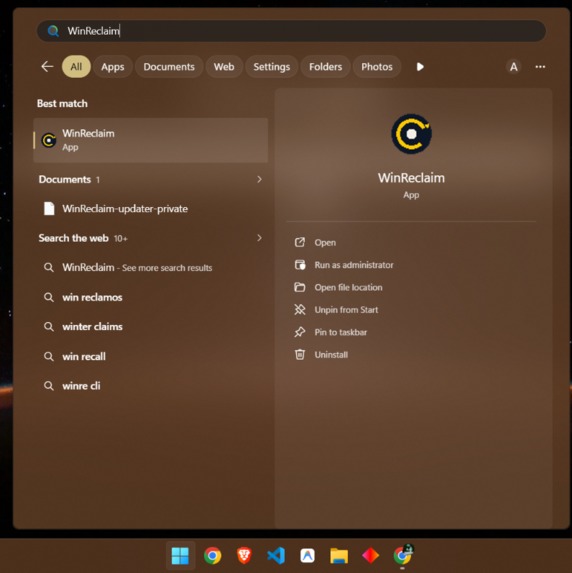Switch to the Apps filter tab

pyautogui.click(x=113, y=67)
